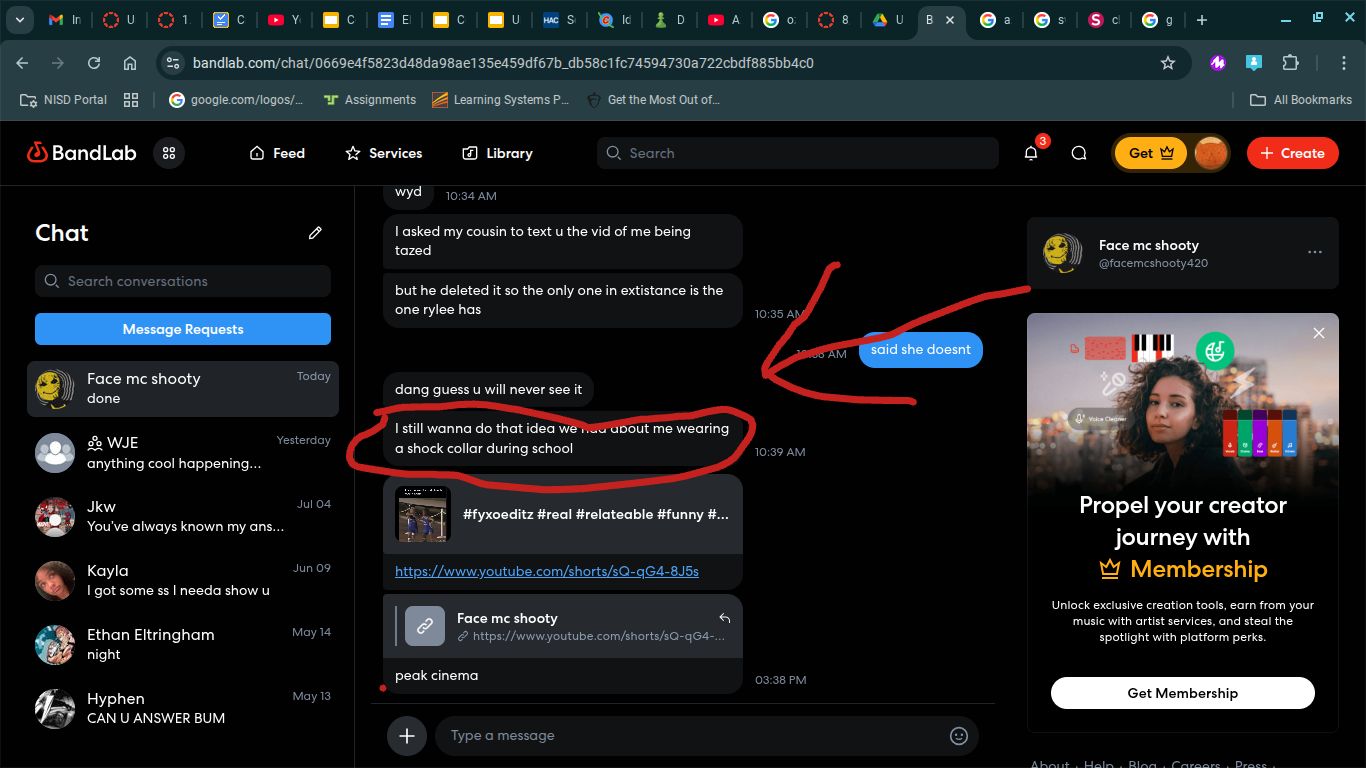1366x768 pixels.
Task: Go to the Feed tab
Action: [276, 153]
